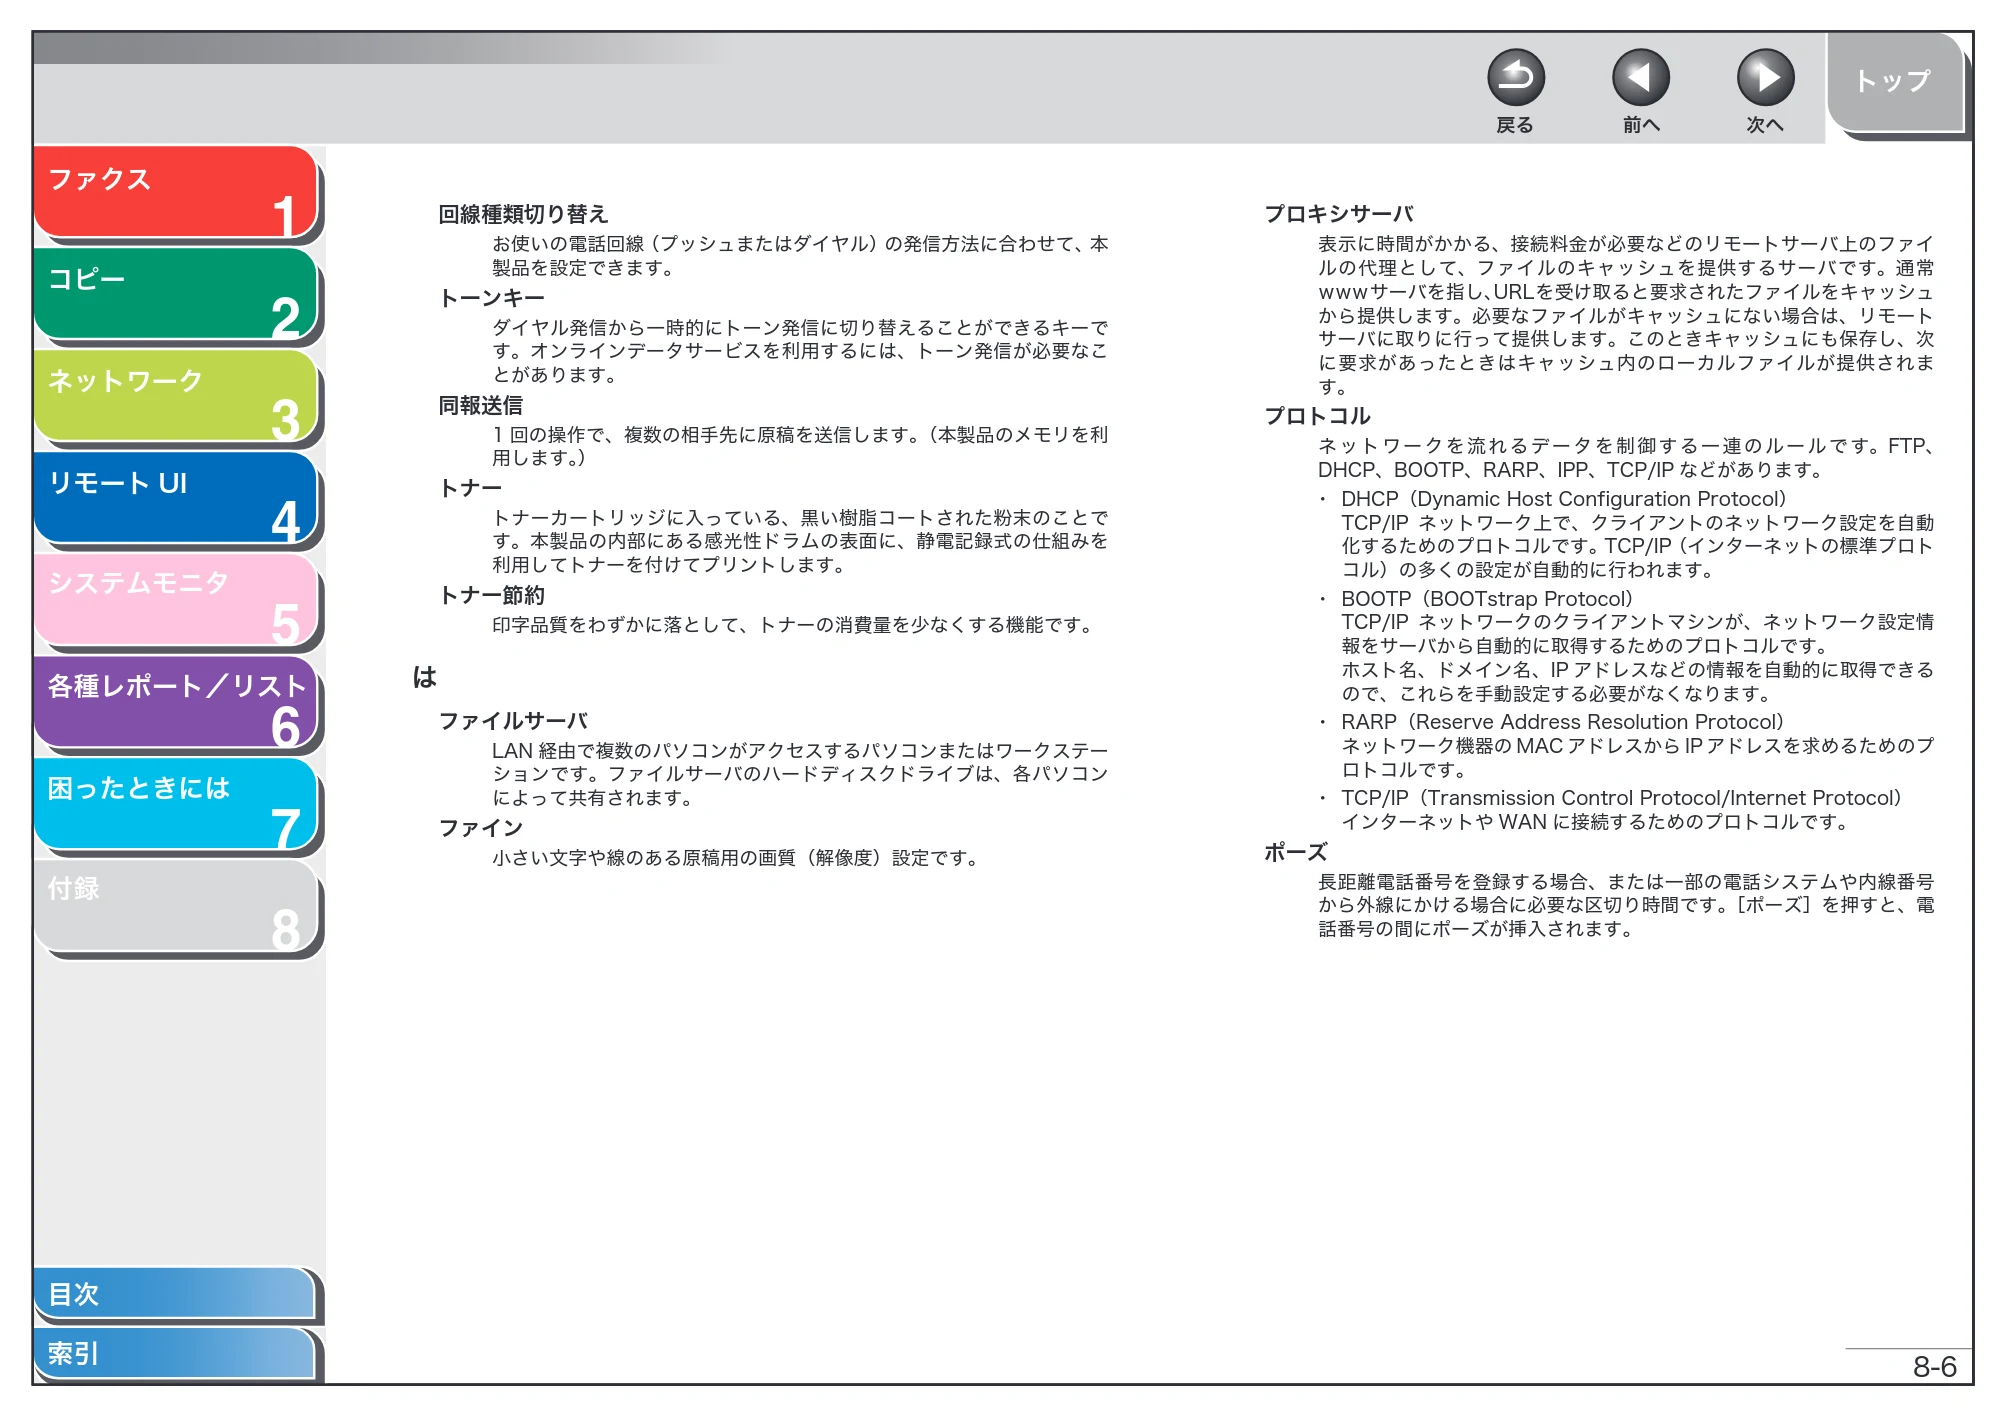Click the 前へ previous-page arrow icon
Image resolution: width=2000 pixels, height=1415 pixels.
1640,78
